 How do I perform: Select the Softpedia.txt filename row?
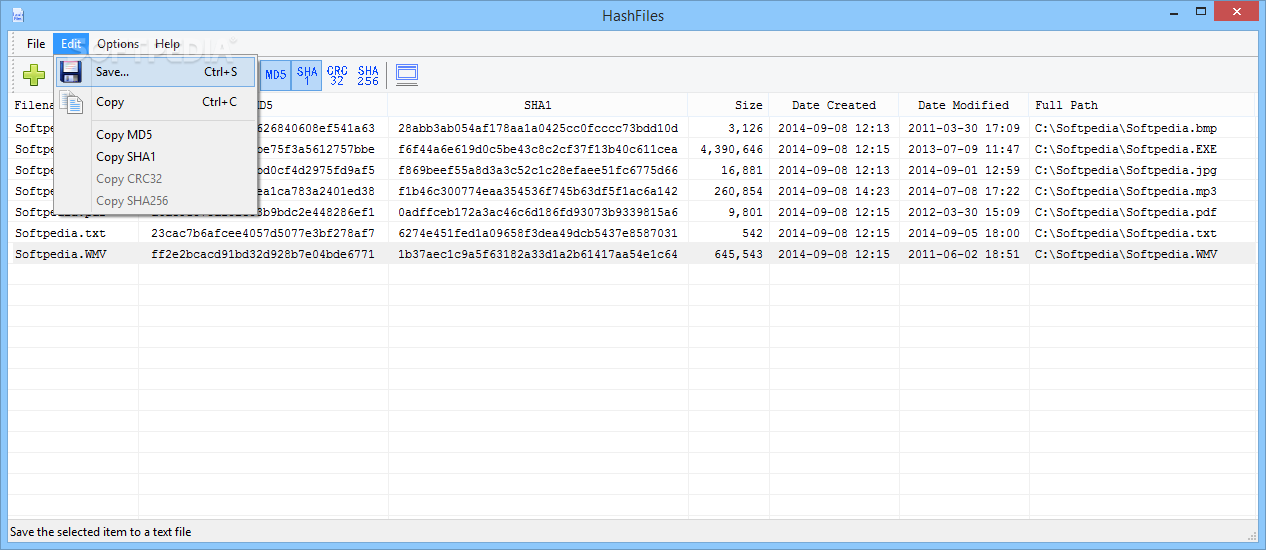(60, 233)
